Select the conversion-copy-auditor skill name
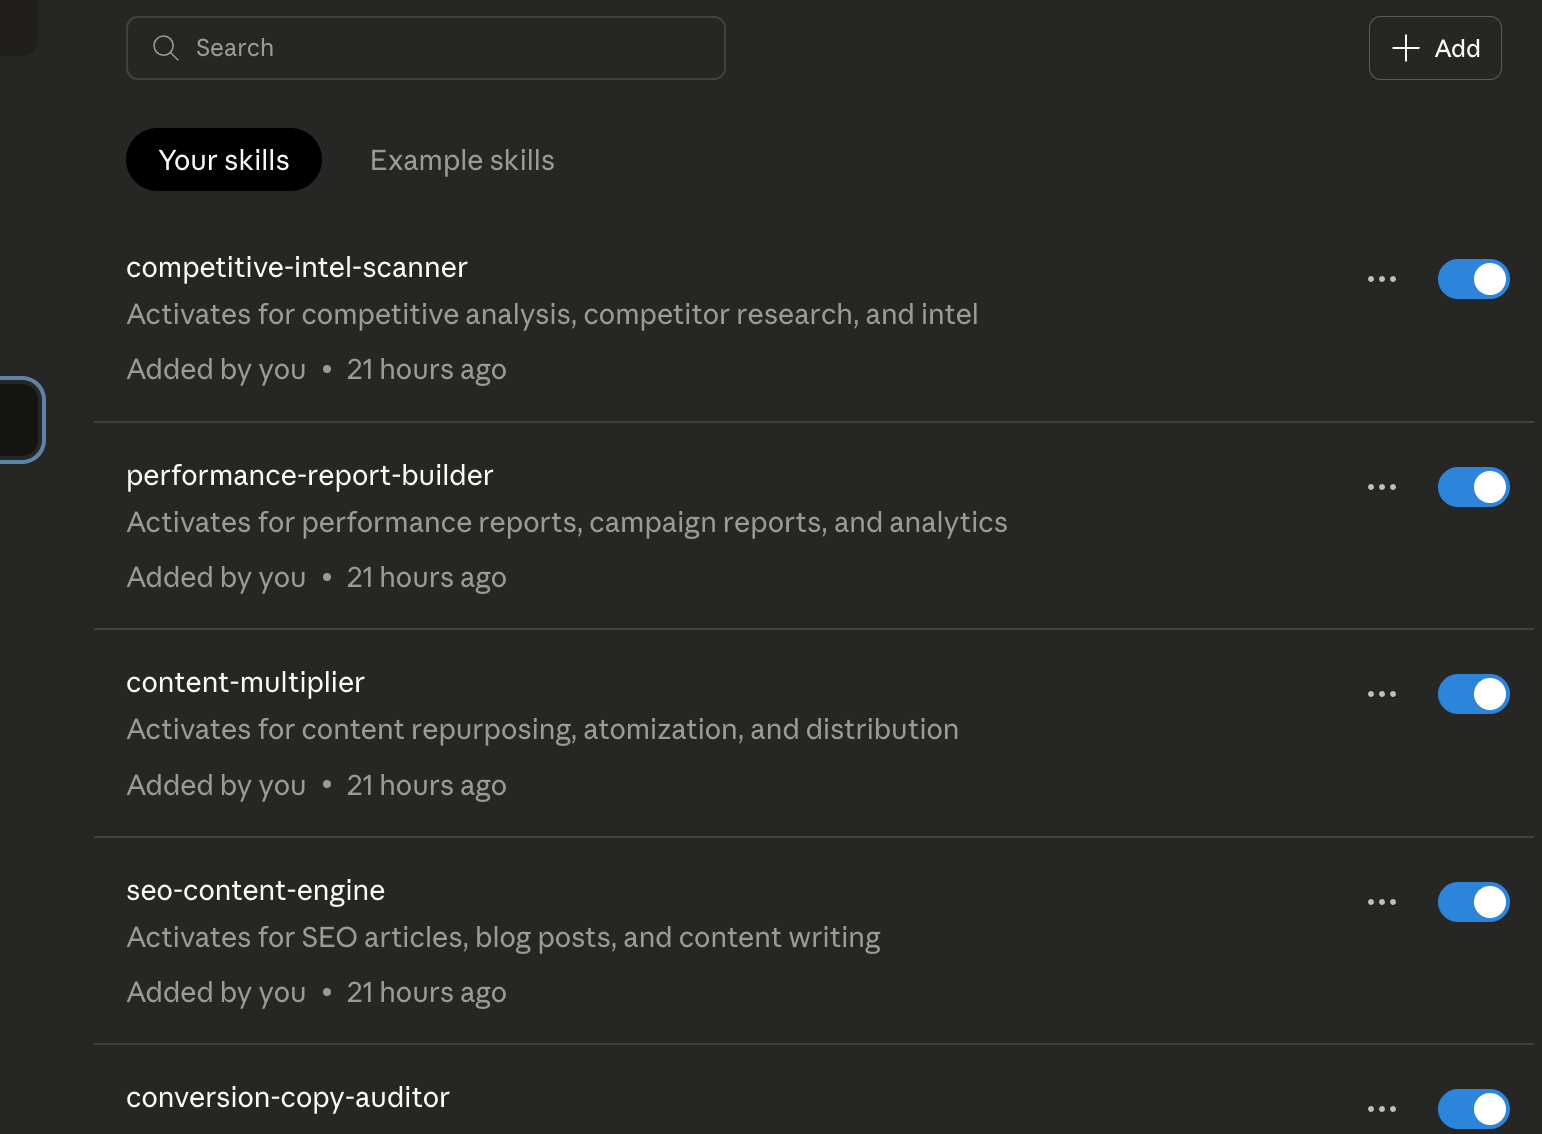Viewport: 1542px width, 1134px height. pyautogui.click(x=288, y=1098)
